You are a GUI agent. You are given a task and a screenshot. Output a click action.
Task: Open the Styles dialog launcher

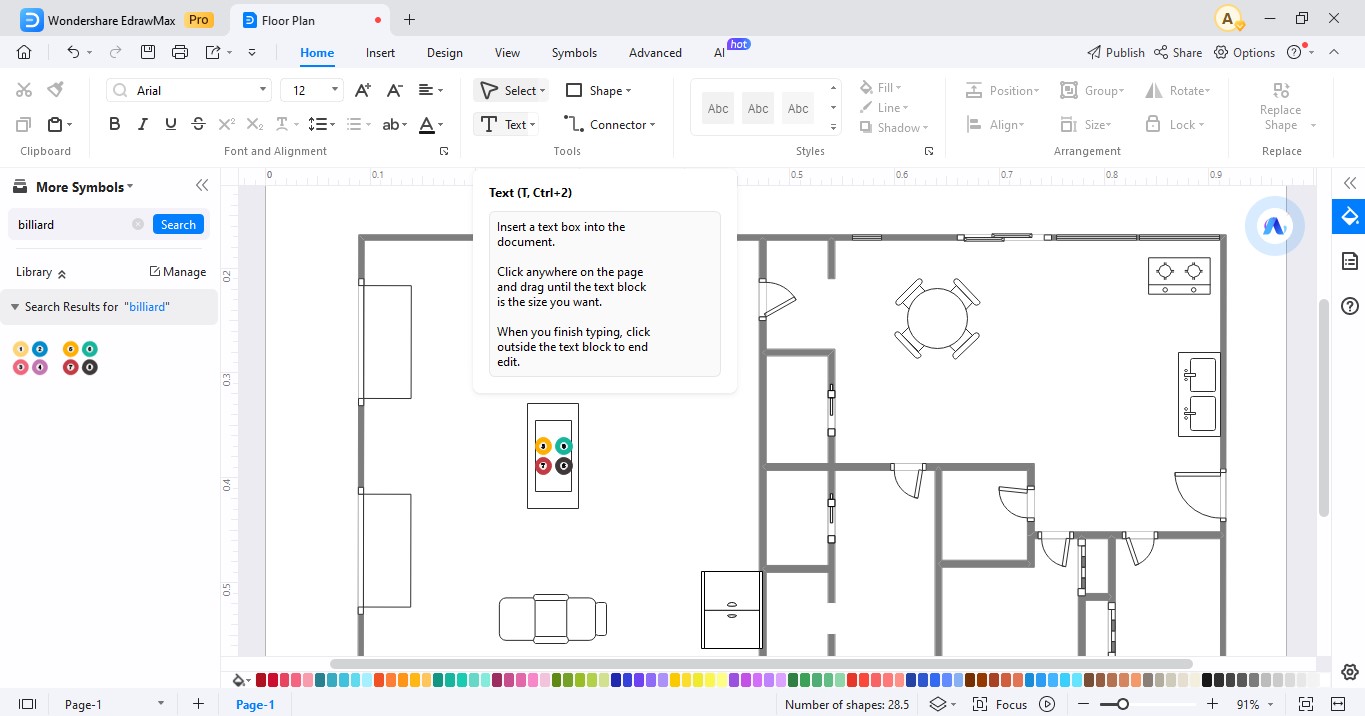click(x=929, y=151)
